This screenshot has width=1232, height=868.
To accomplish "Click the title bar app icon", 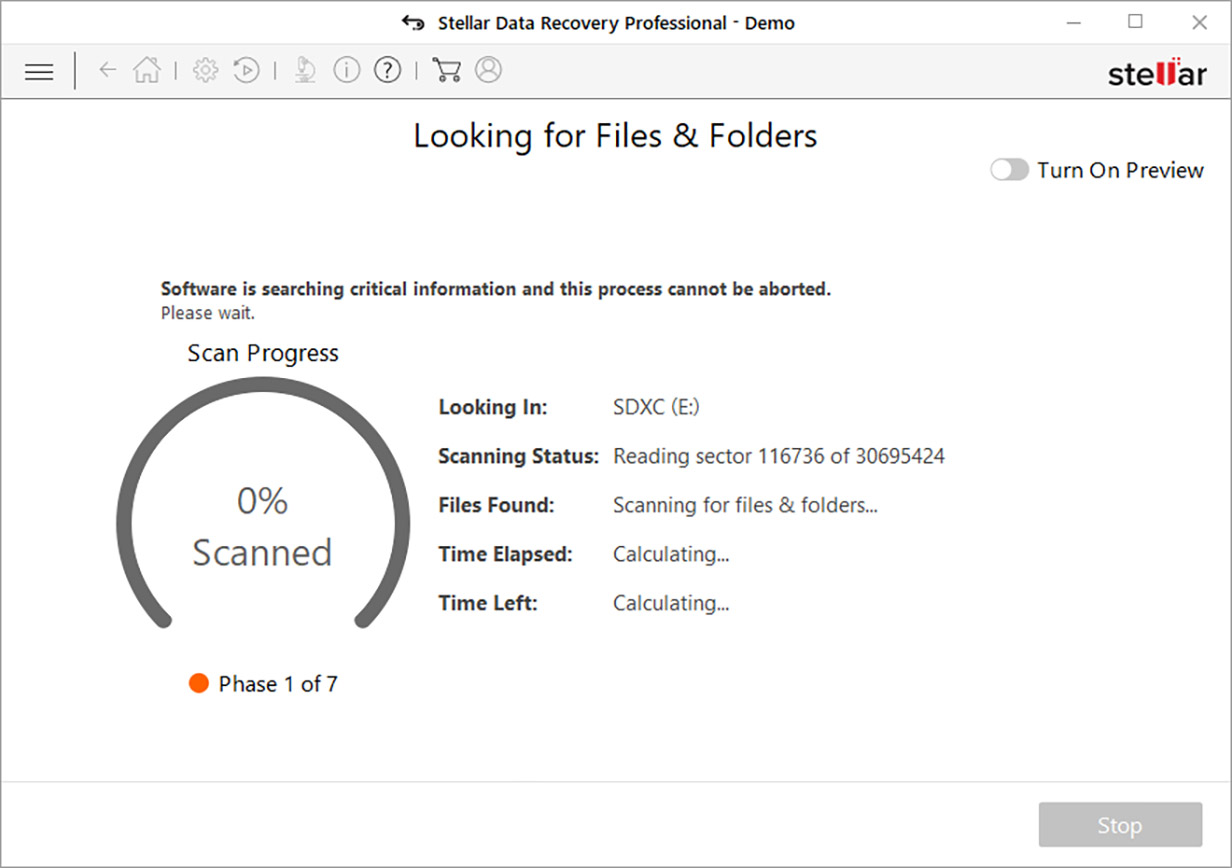I will (413, 22).
